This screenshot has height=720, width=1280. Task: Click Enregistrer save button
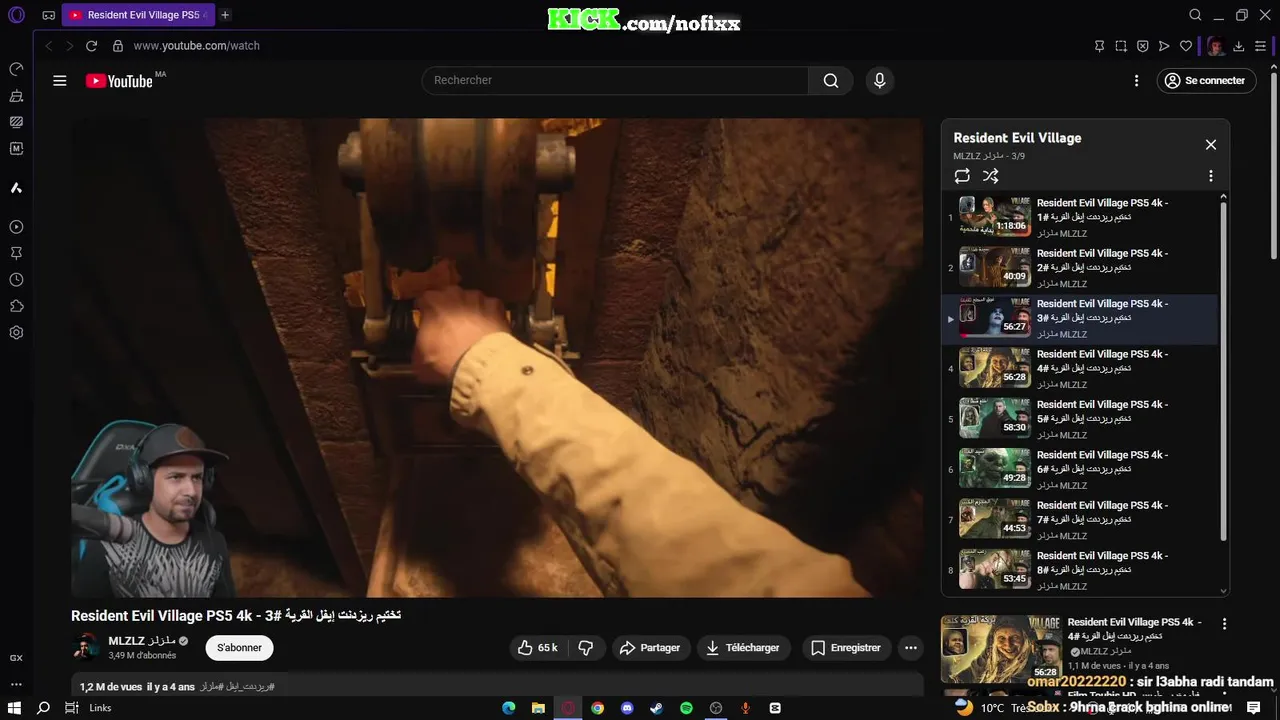click(x=846, y=648)
